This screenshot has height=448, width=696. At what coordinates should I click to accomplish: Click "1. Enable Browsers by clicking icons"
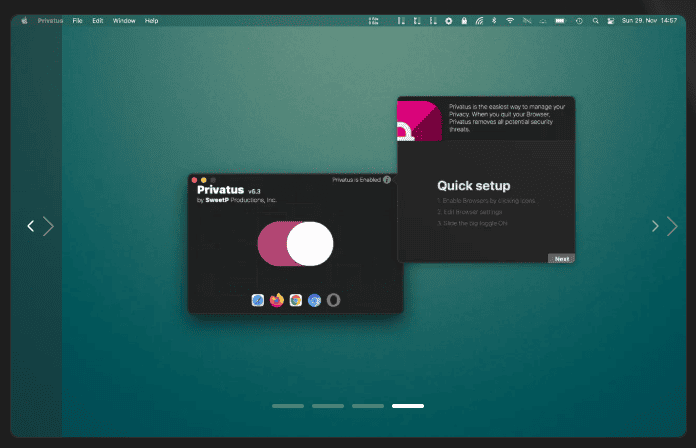[486, 201]
